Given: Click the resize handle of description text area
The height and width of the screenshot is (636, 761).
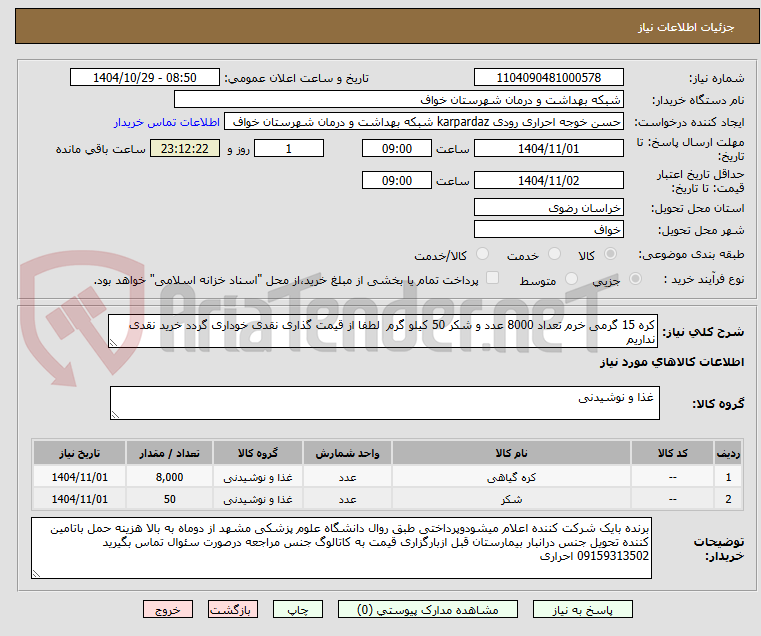Looking at the screenshot, I should [x=113, y=343].
